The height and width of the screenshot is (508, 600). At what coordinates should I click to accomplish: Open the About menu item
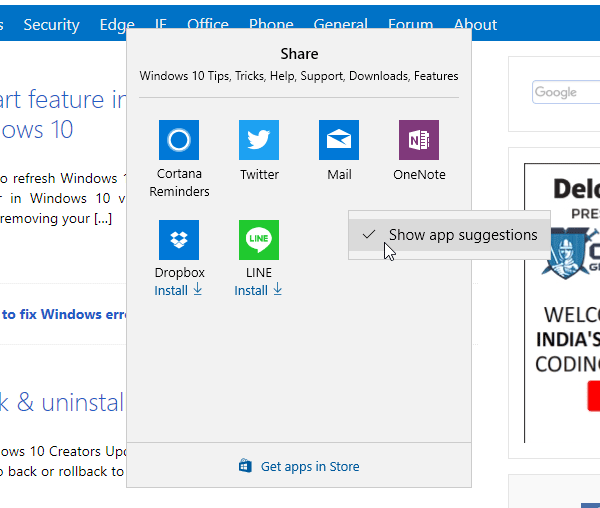(475, 25)
